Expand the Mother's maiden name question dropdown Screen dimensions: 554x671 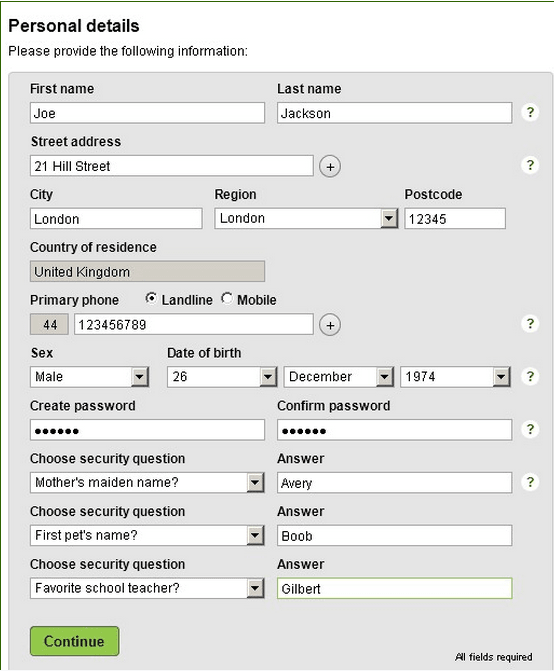pyautogui.click(x=147, y=483)
